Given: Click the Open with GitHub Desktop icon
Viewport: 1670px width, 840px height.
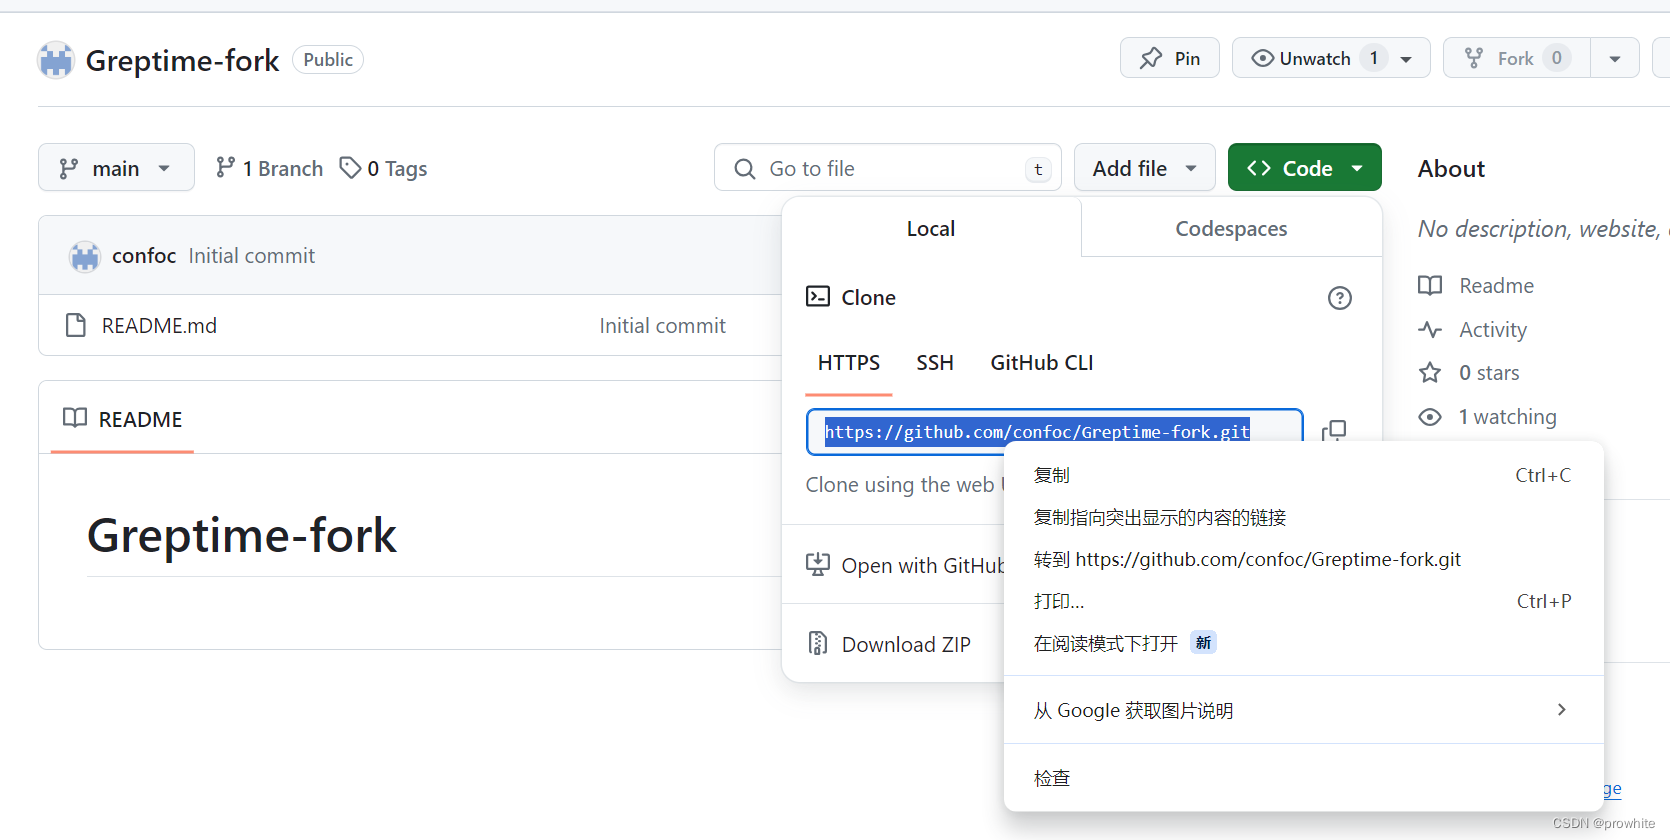Looking at the screenshot, I should pyautogui.click(x=818, y=565).
